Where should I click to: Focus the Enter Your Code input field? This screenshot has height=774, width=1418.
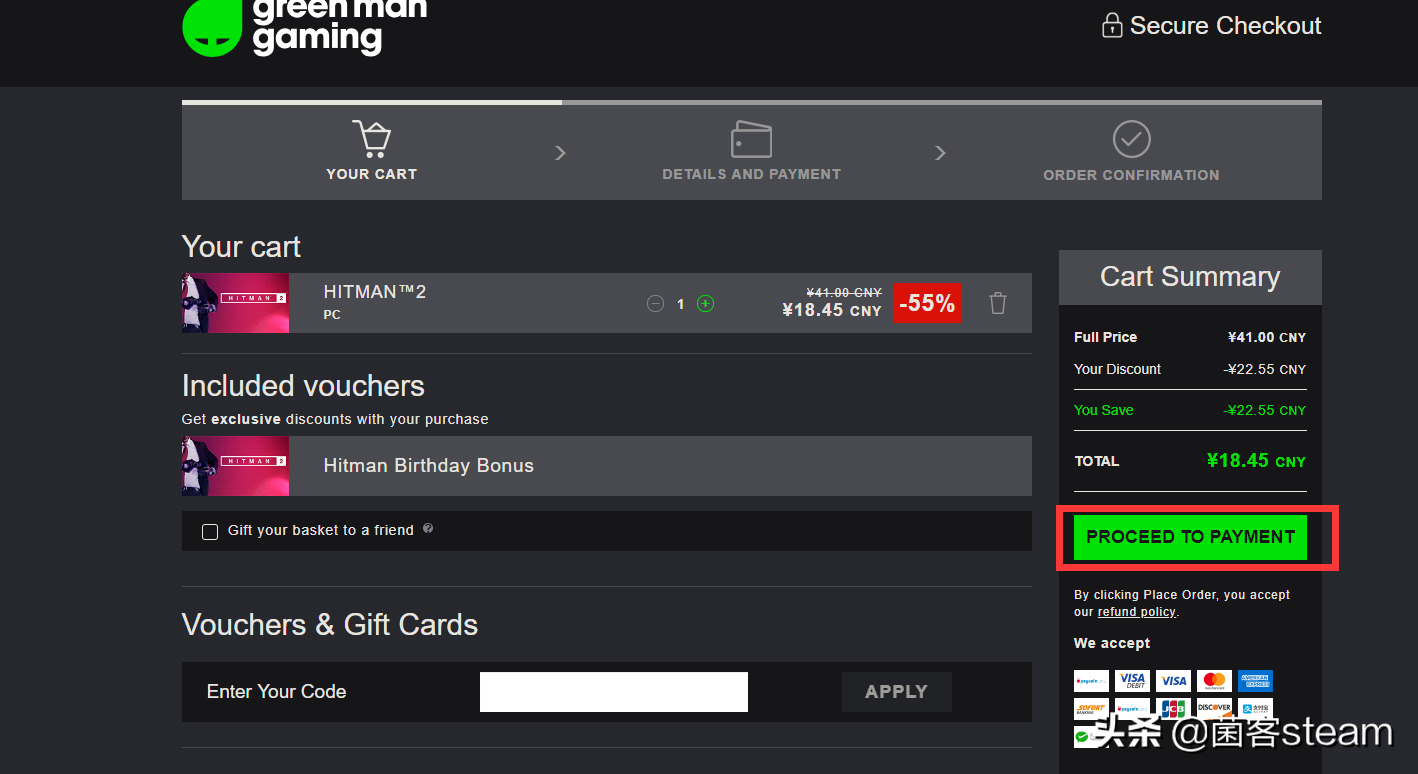[614, 692]
